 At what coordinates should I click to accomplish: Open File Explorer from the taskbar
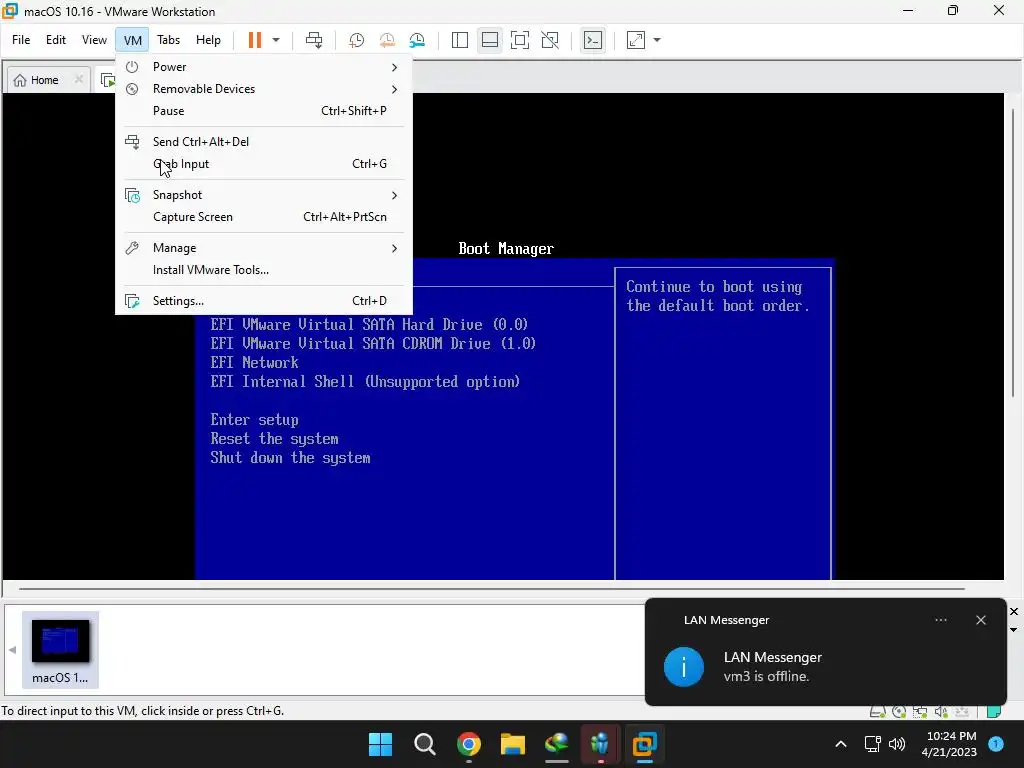(x=513, y=744)
